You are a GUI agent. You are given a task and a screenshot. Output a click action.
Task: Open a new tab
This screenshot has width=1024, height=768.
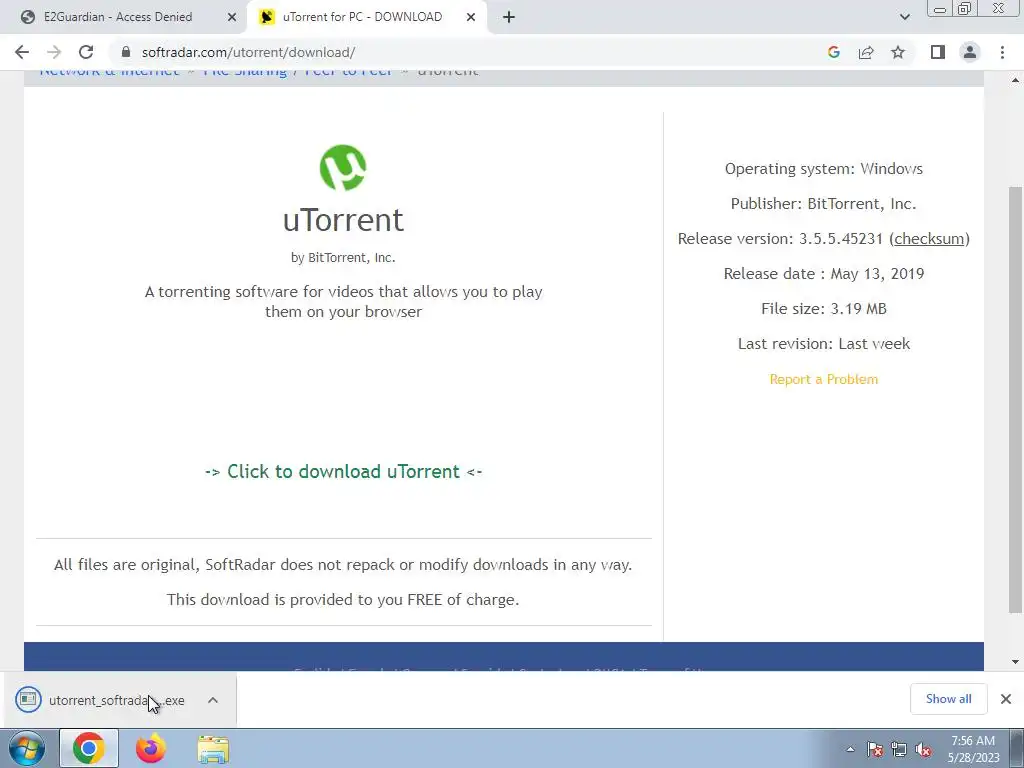click(x=509, y=17)
